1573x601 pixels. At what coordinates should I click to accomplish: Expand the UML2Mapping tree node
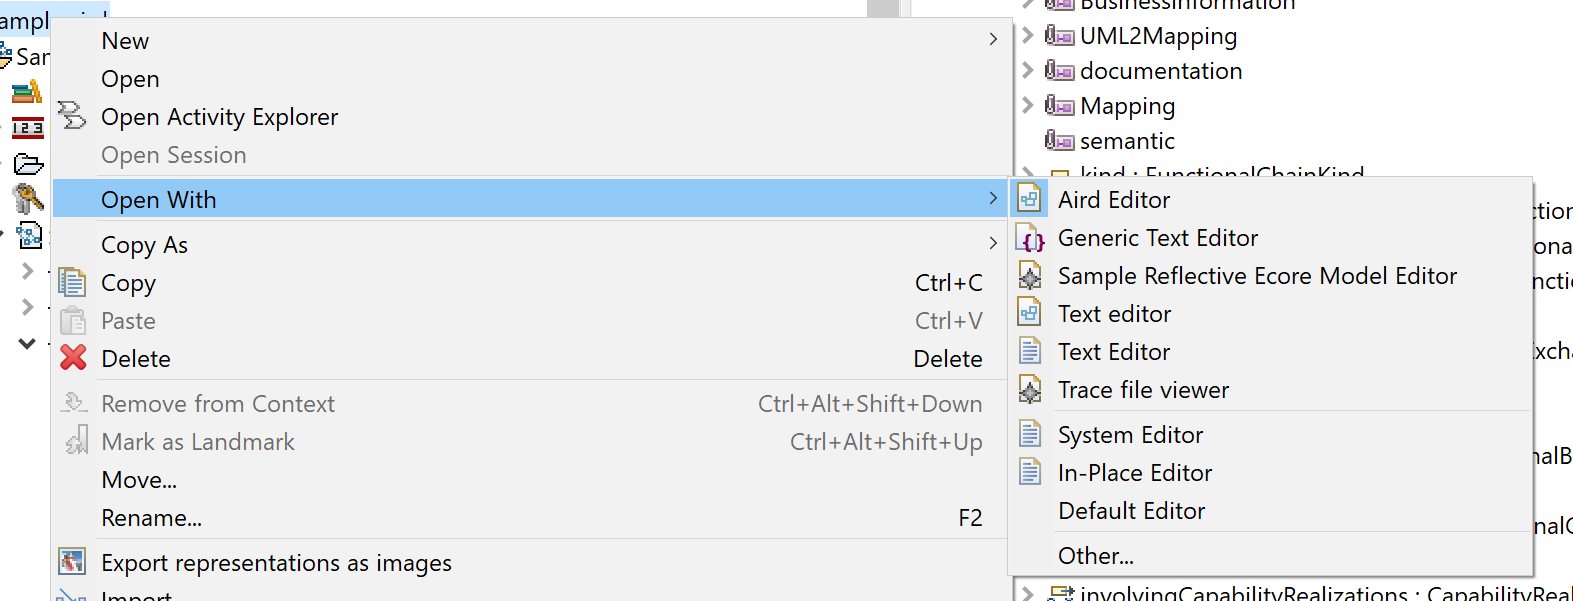point(1027,35)
